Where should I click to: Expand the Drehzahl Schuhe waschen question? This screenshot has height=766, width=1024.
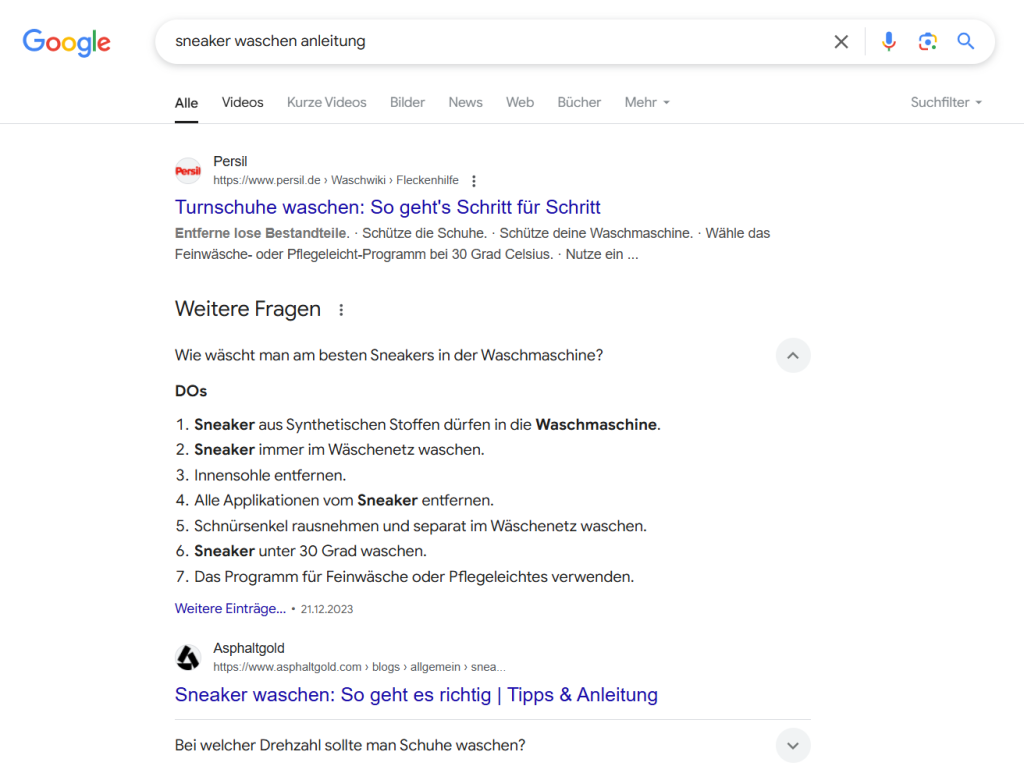pyautogui.click(x=793, y=745)
